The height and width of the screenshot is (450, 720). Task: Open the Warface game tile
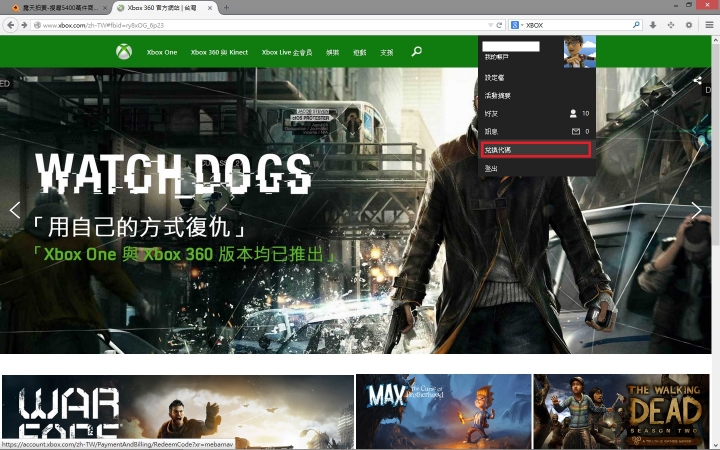pos(178,411)
